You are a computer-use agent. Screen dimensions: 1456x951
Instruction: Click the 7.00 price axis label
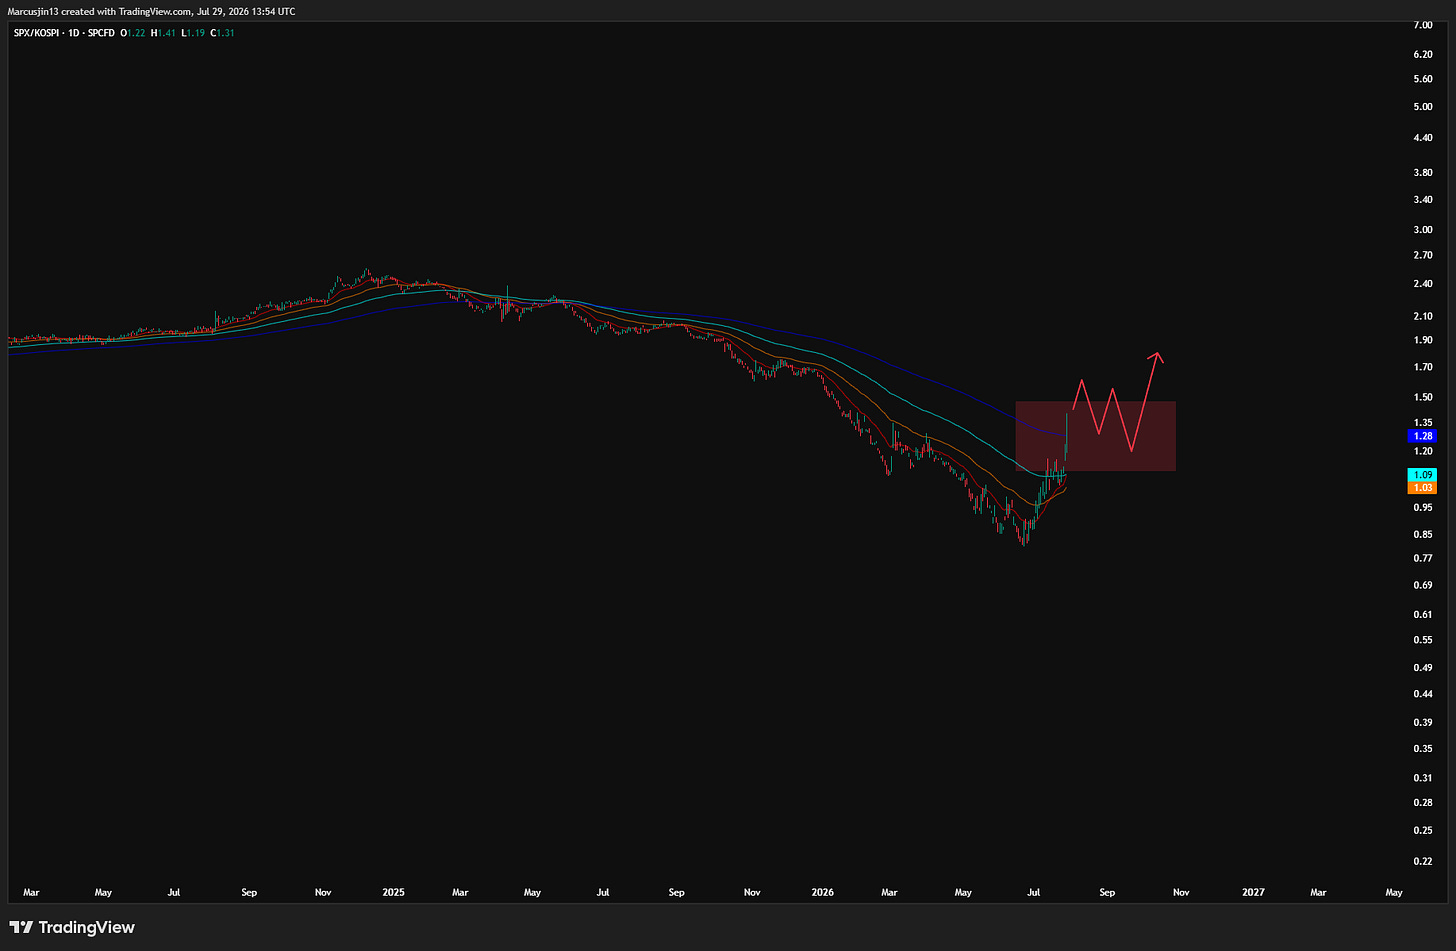click(1422, 25)
